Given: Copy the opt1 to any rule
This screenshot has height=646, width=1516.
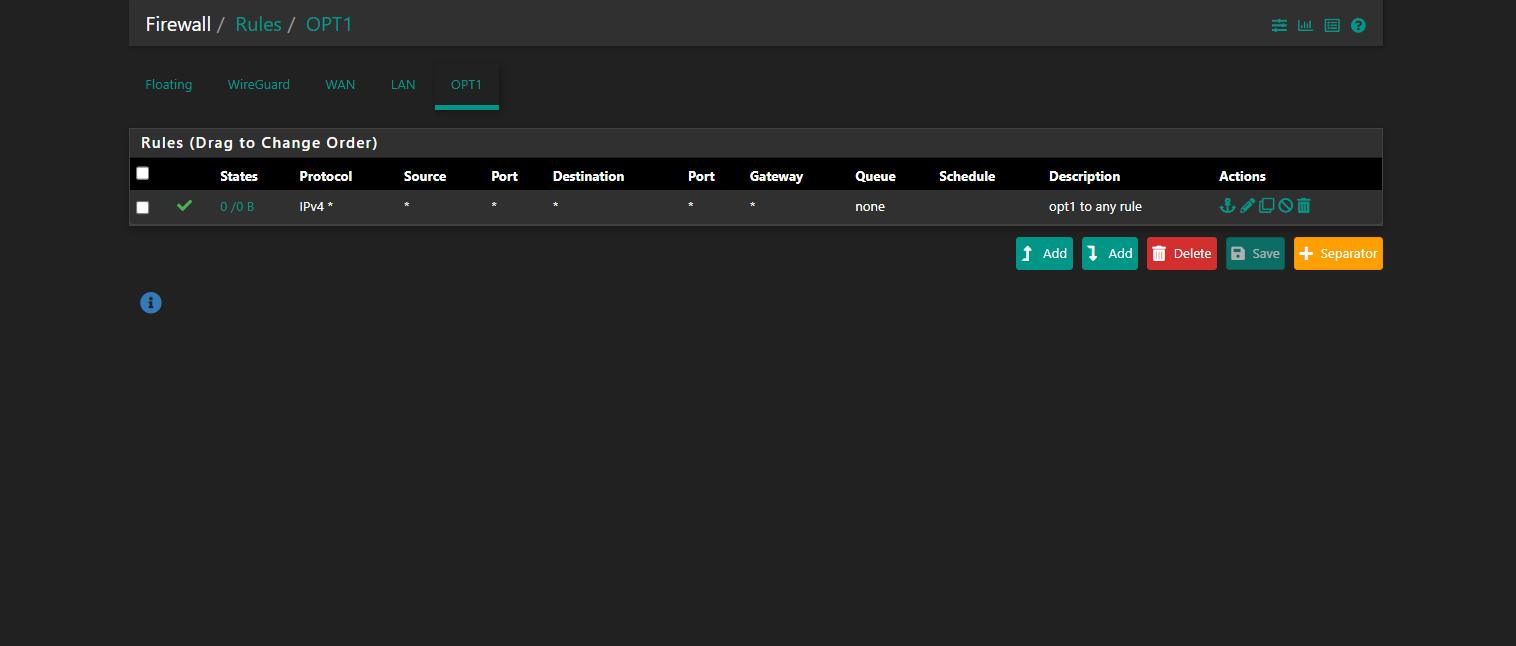Looking at the screenshot, I should pos(1266,206).
